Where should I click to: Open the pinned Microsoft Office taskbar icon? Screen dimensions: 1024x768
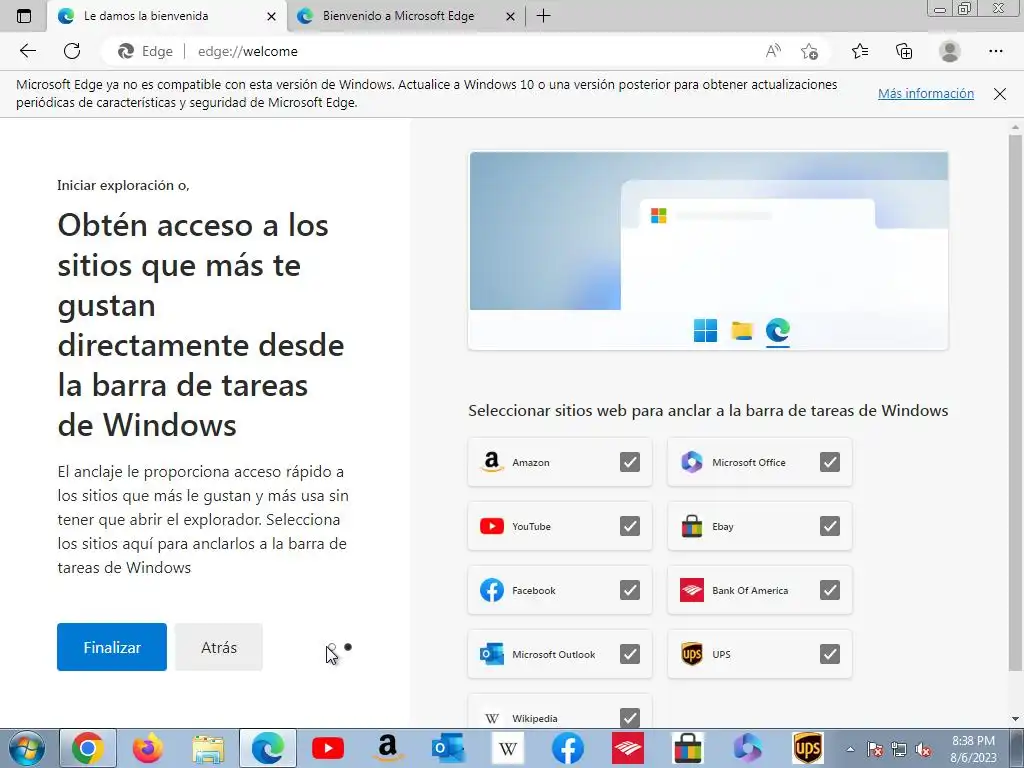tap(748, 748)
